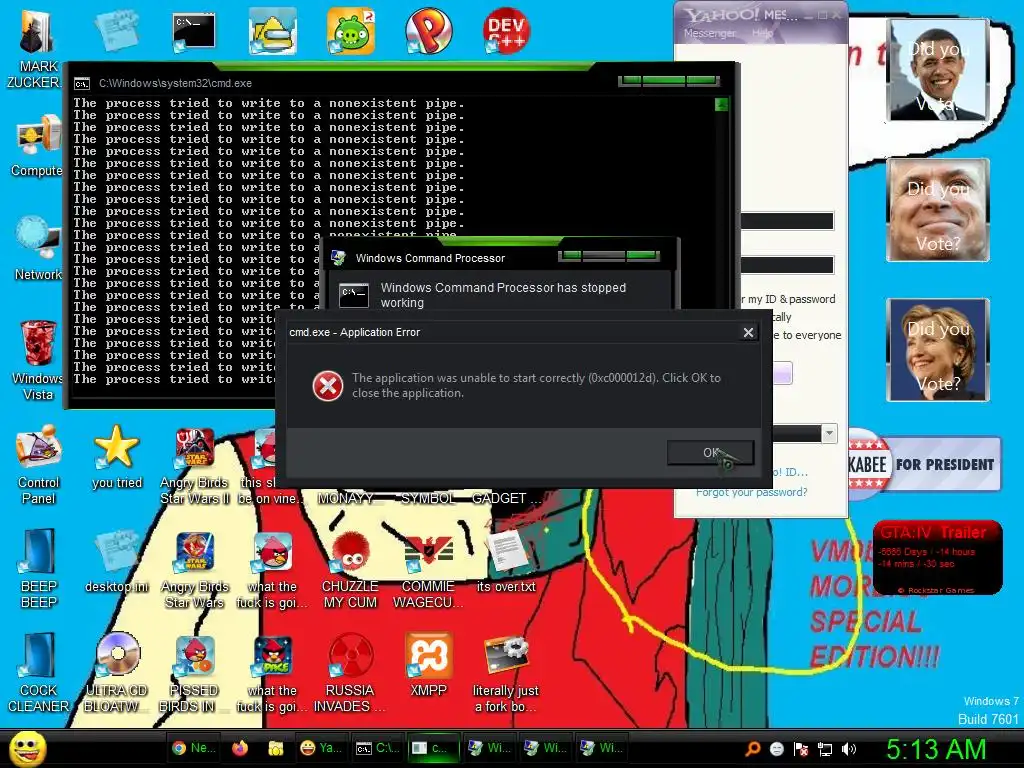Viewport: 1024px width, 768px height.
Task: Select the 'you tried' gold star icon
Action: click(x=117, y=457)
